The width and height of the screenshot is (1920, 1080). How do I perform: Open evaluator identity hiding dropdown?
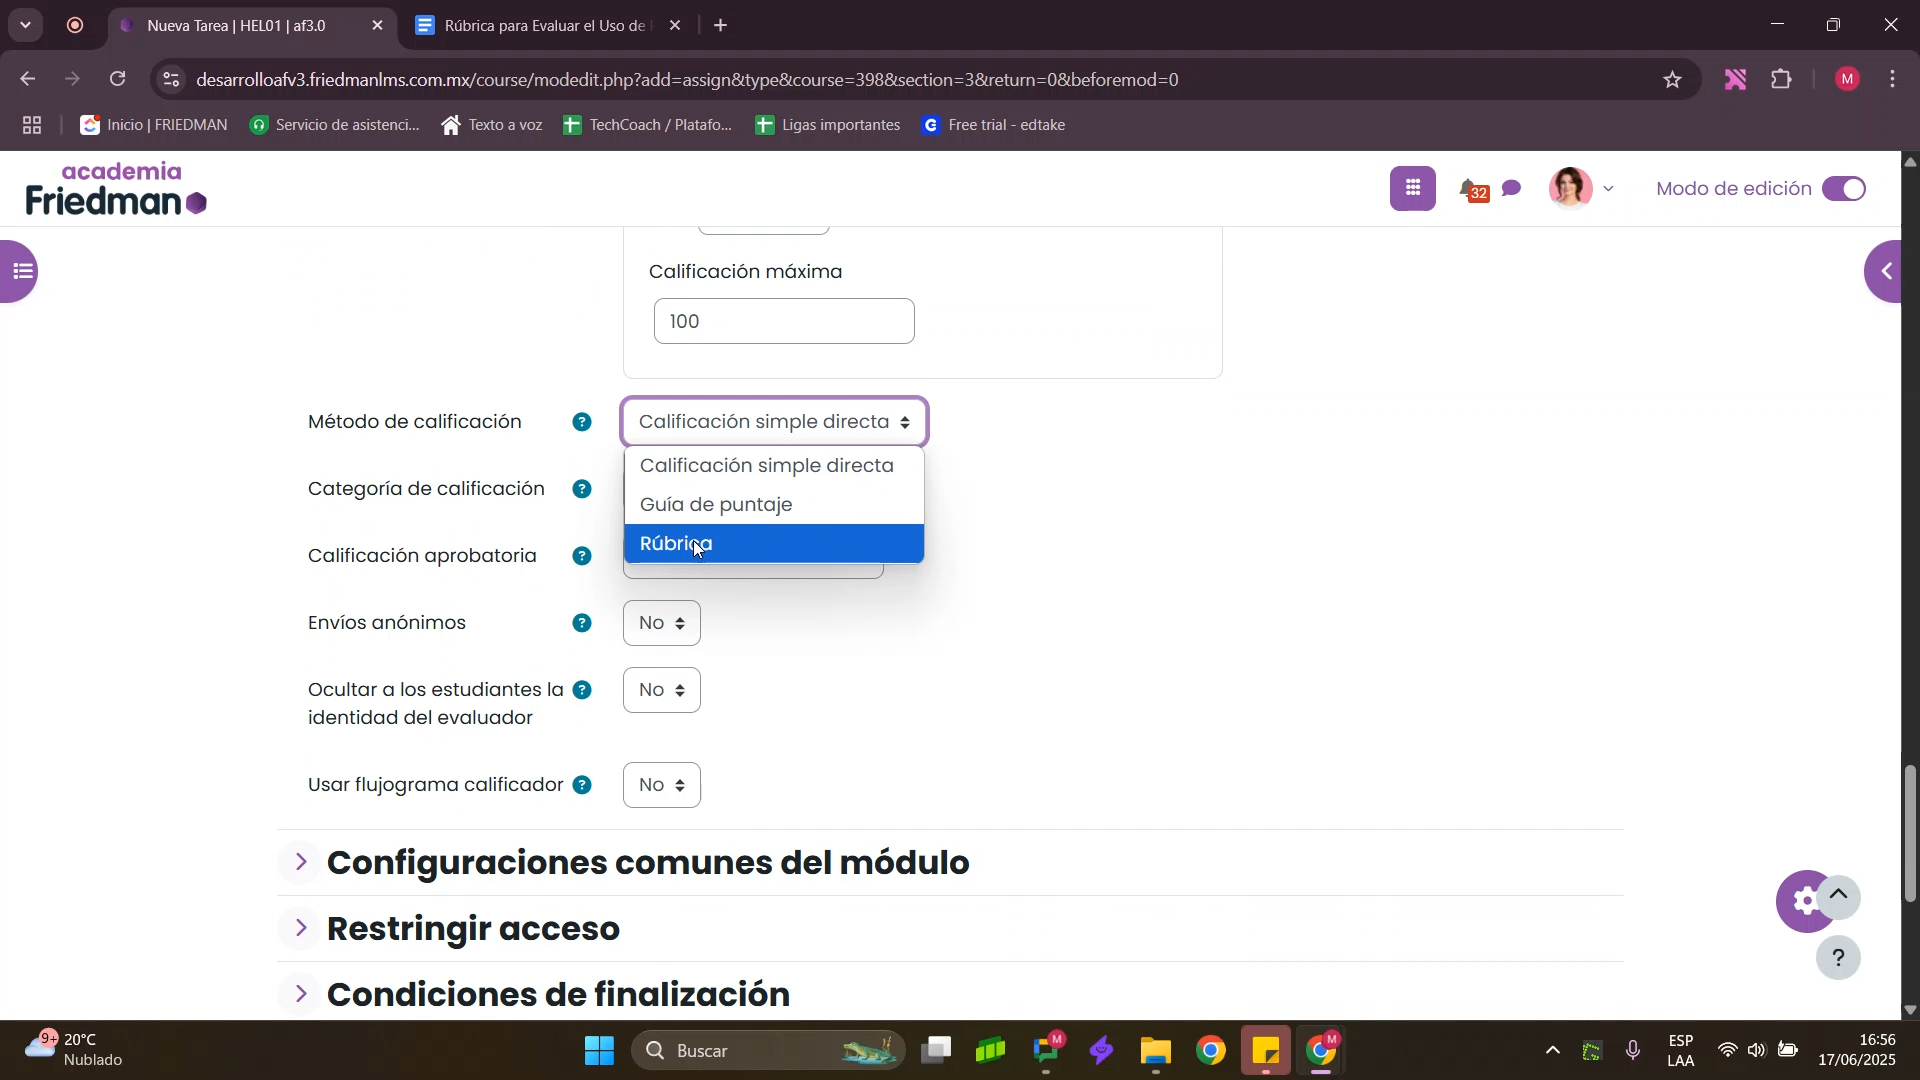pyautogui.click(x=661, y=691)
